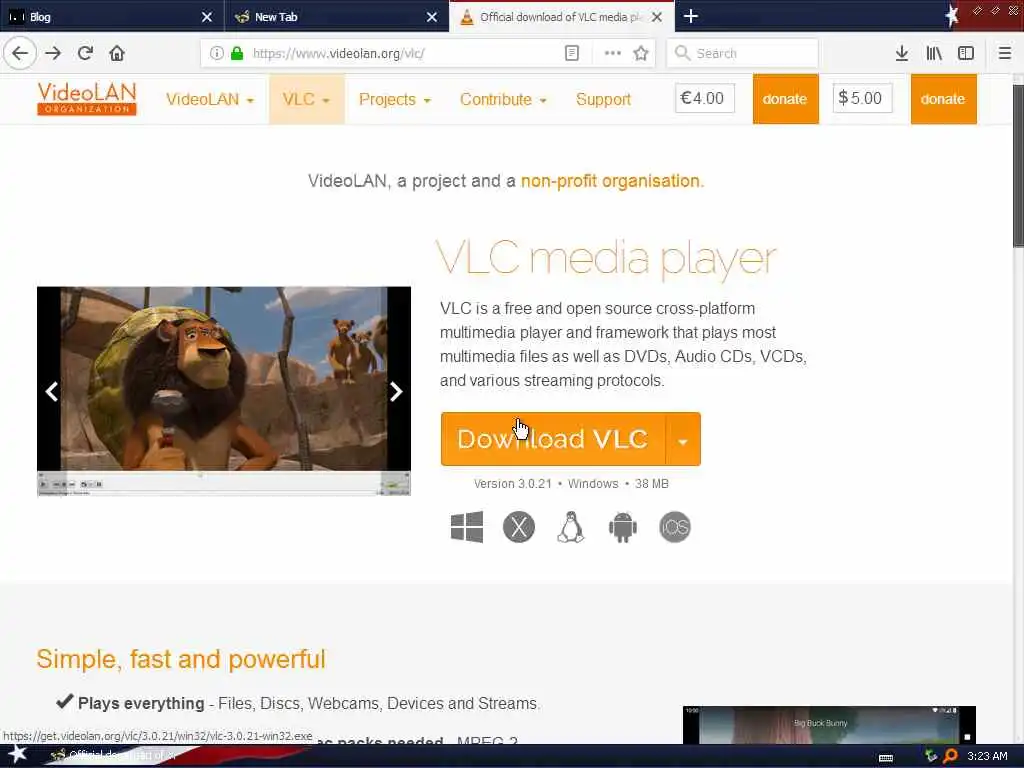Click donate button next to euro amount
1024x768 pixels.
point(785,99)
